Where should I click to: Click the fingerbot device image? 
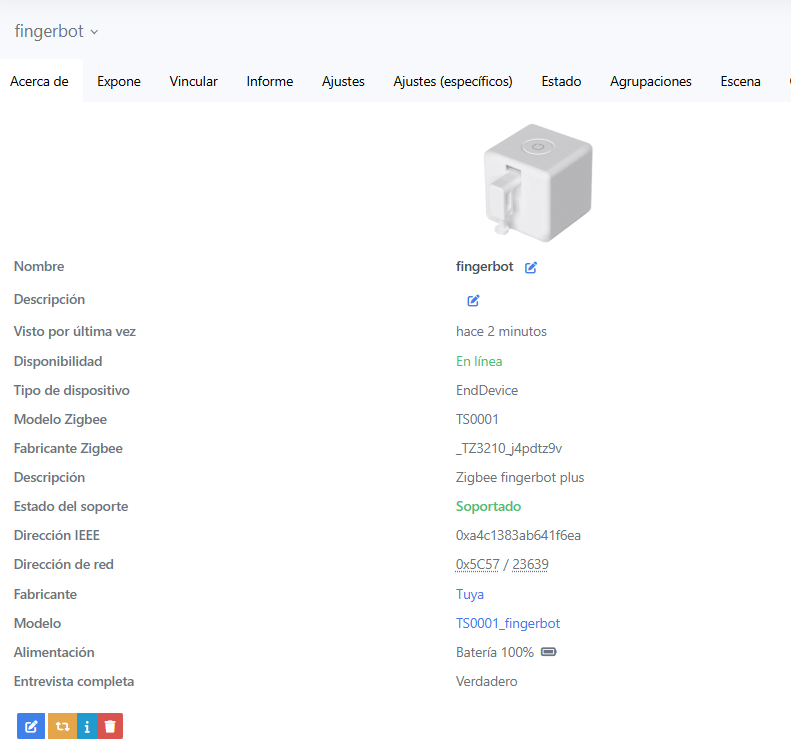[x=538, y=179]
